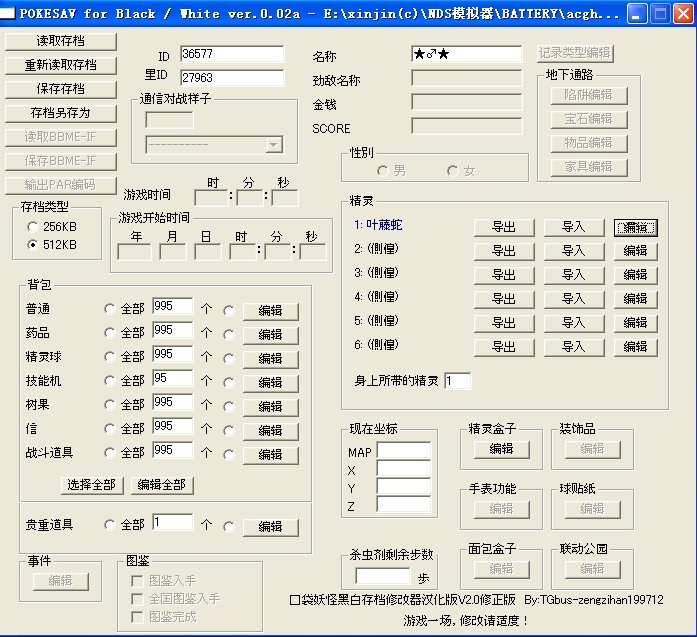Click the 重新读取存档 button

(x=61, y=65)
